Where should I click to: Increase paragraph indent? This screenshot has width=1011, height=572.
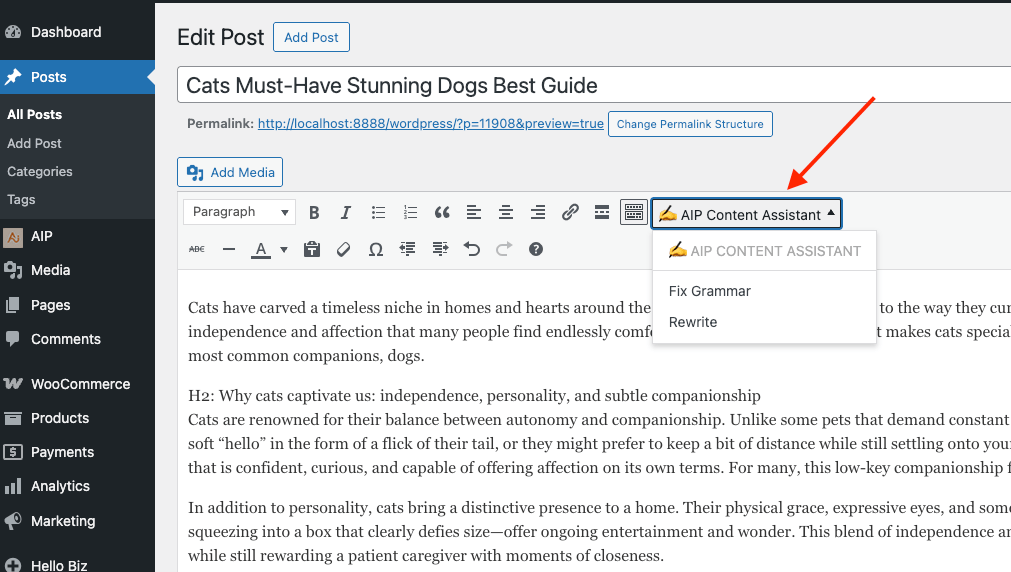point(440,249)
